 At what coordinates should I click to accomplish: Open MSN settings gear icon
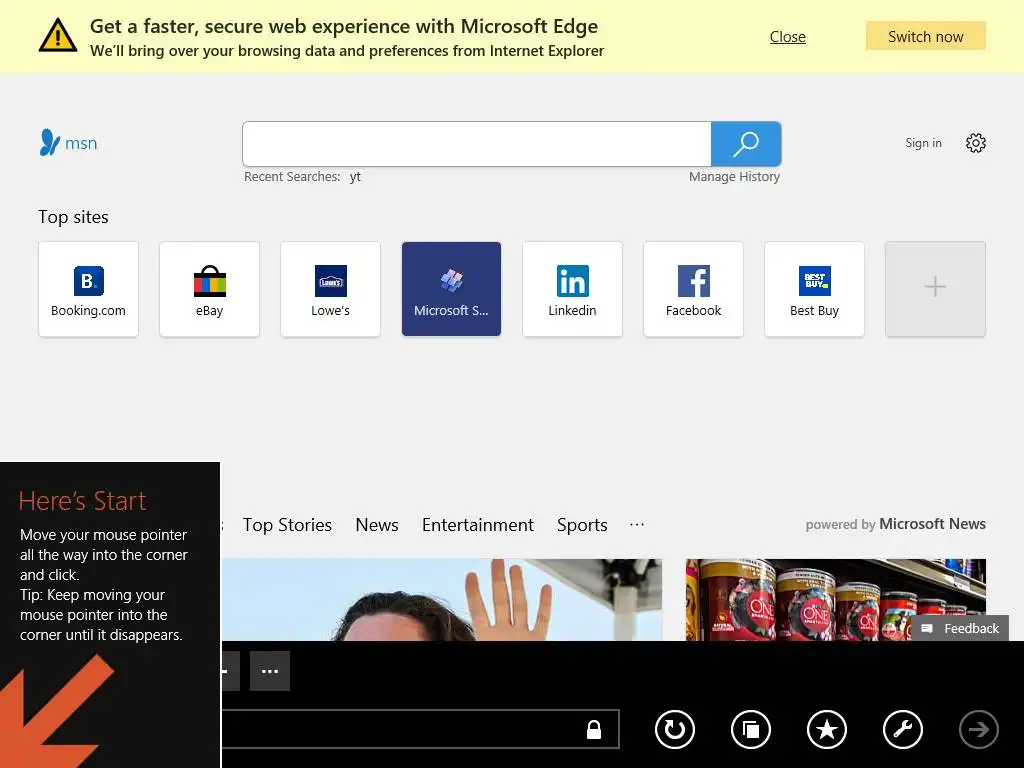point(976,143)
